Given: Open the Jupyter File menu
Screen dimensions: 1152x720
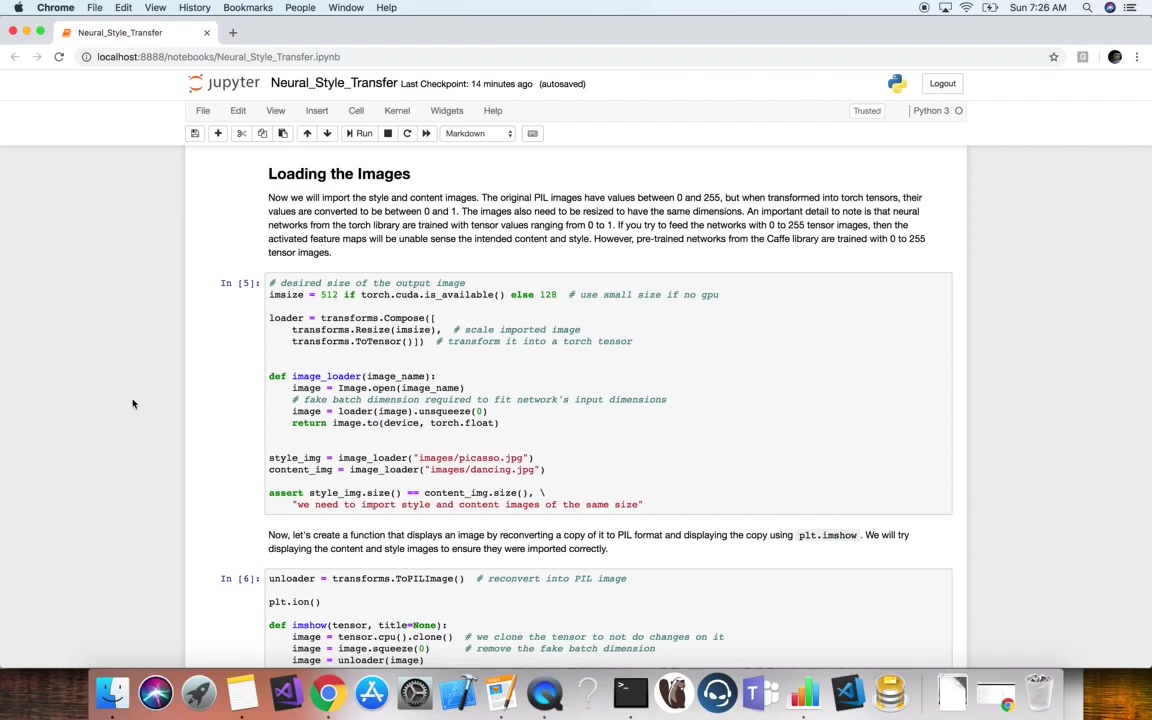Looking at the screenshot, I should (x=203, y=111).
